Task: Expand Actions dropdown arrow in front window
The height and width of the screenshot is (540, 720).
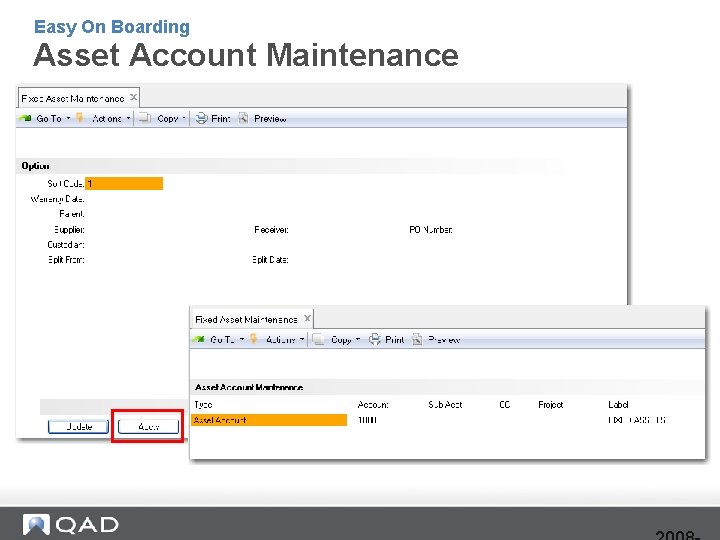Action: tap(302, 340)
